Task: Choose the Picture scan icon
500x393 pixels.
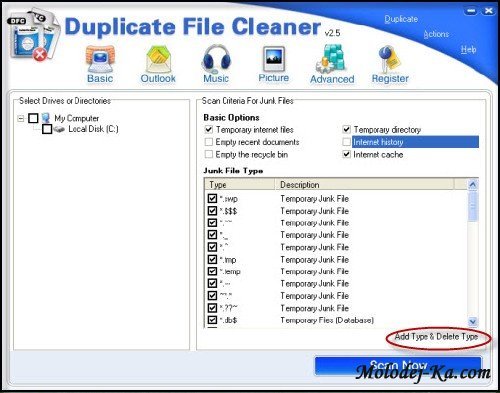Action: click(x=274, y=59)
